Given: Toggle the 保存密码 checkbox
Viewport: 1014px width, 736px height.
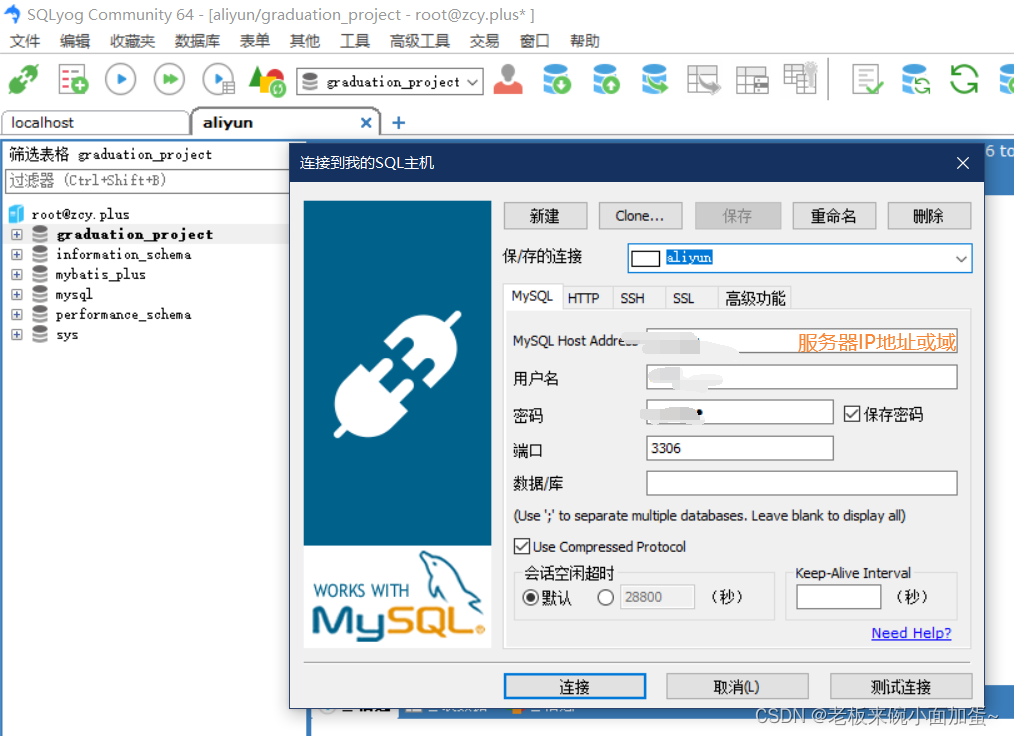Looking at the screenshot, I should point(852,414).
